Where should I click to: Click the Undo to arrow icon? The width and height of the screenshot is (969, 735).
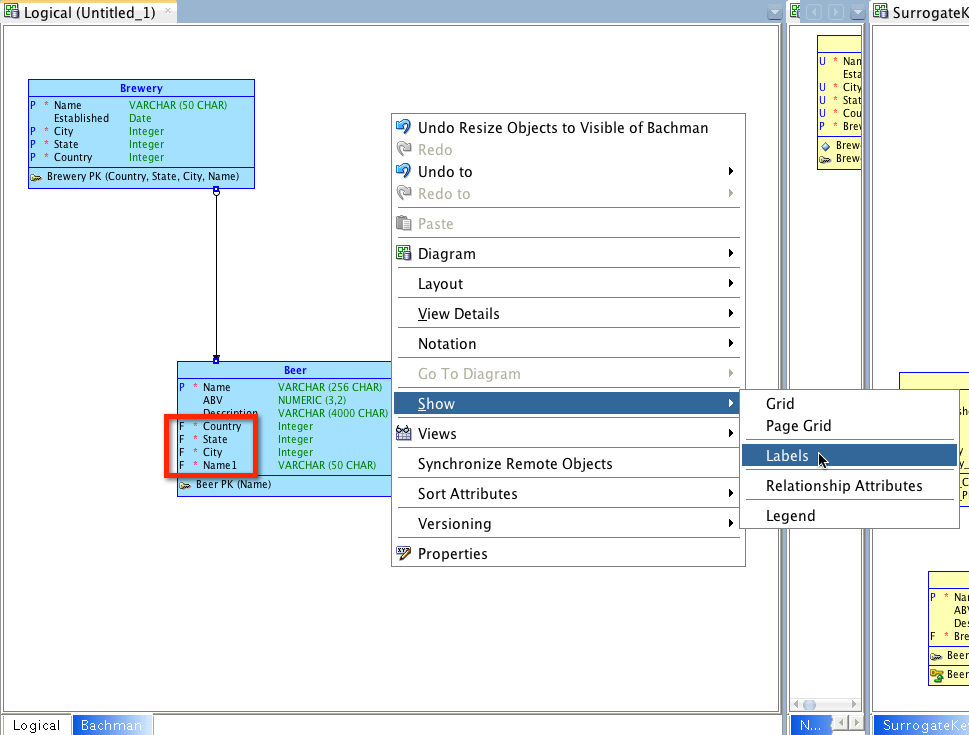coord(404,171)
